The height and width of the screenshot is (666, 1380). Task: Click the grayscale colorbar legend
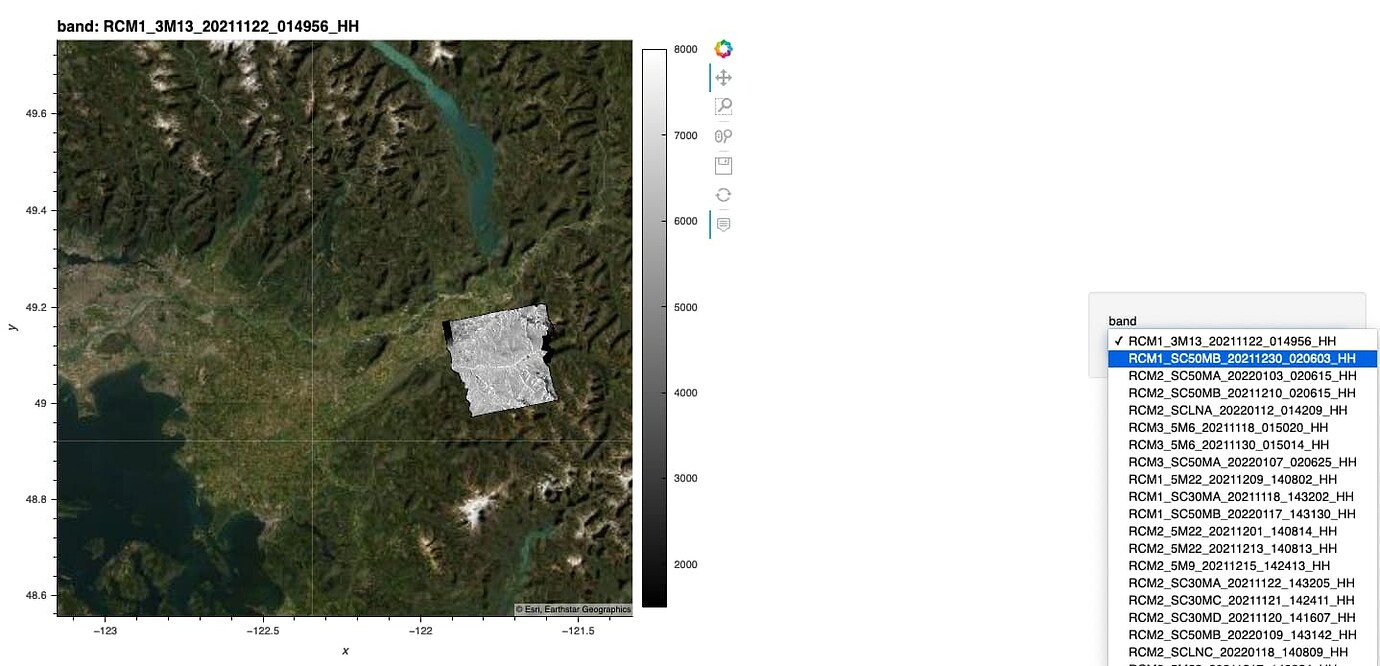tap(654, 328)
